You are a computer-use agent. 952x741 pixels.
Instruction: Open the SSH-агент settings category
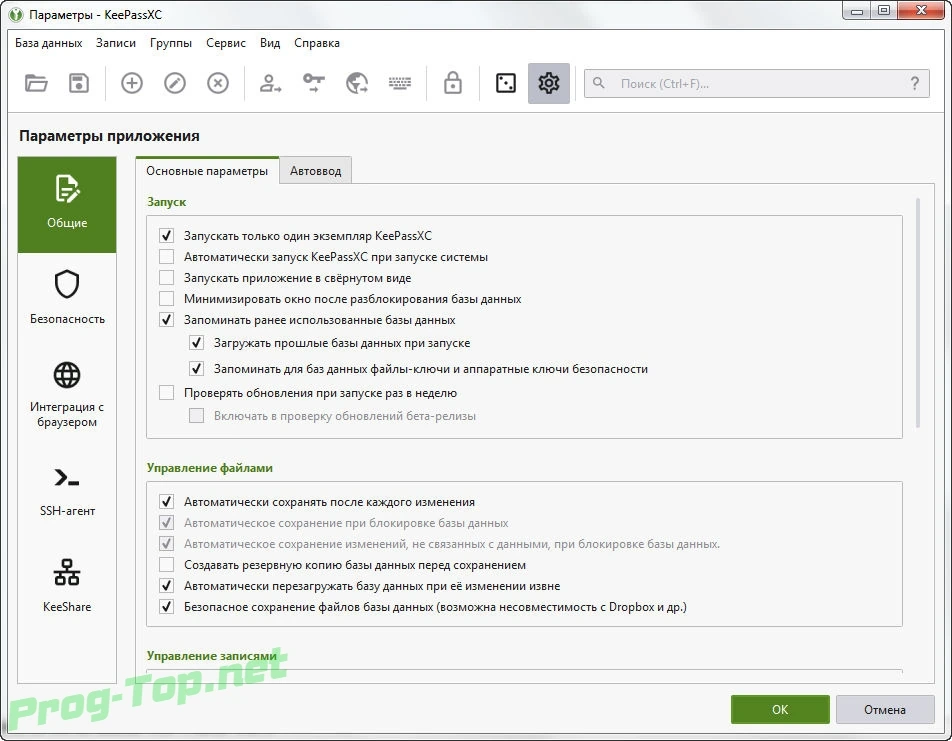(67, 492)
